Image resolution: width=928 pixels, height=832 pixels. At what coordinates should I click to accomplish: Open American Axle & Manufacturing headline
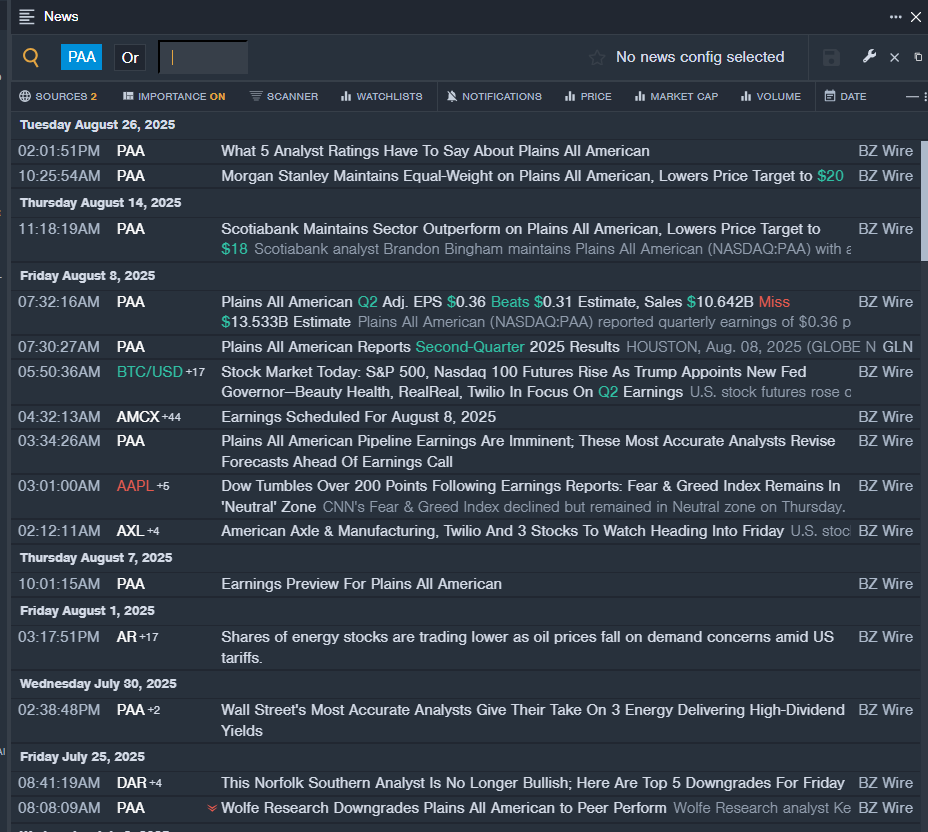tap(502, 531)
